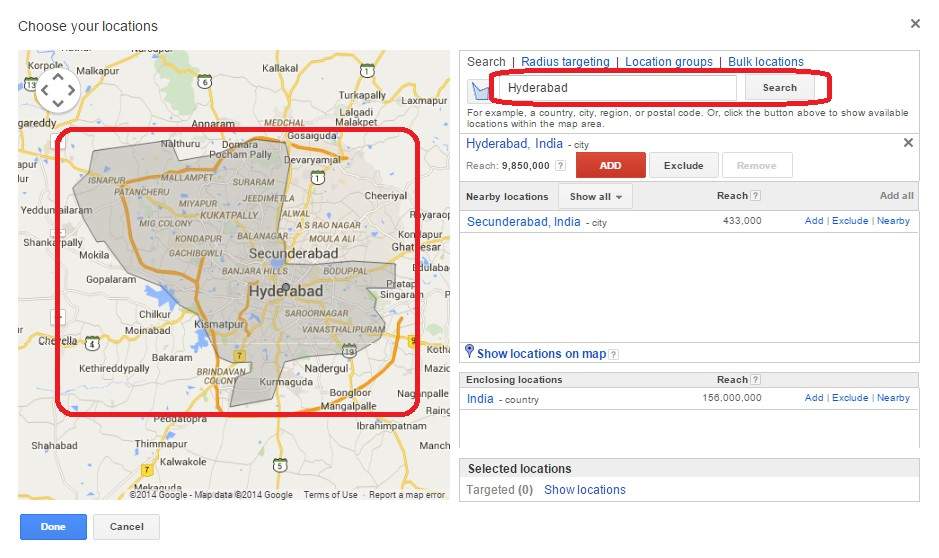939x558 pixels.
Task: Pan the map down with the down arrow
Action: (57, 104)
